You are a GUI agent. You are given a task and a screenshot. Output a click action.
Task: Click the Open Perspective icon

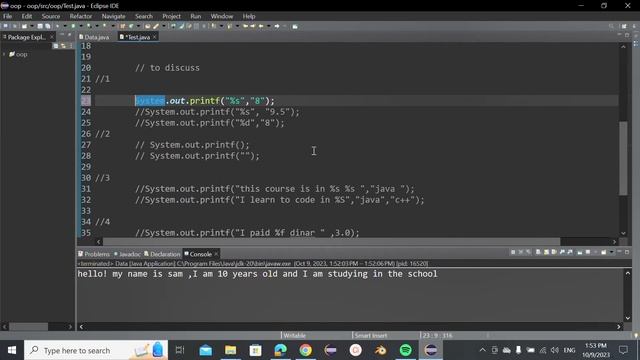[624, 26]
